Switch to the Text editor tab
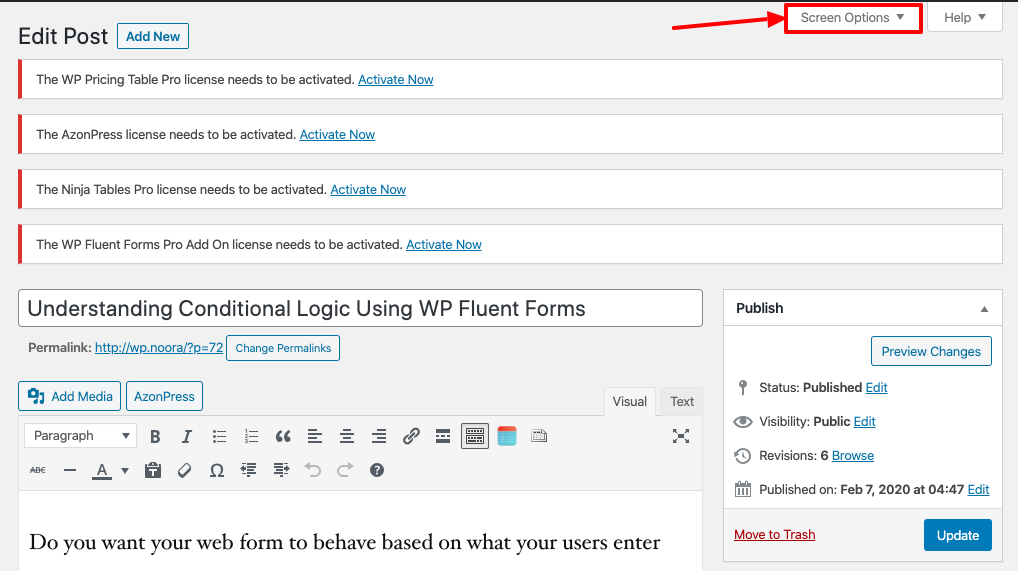 [682, 401]
